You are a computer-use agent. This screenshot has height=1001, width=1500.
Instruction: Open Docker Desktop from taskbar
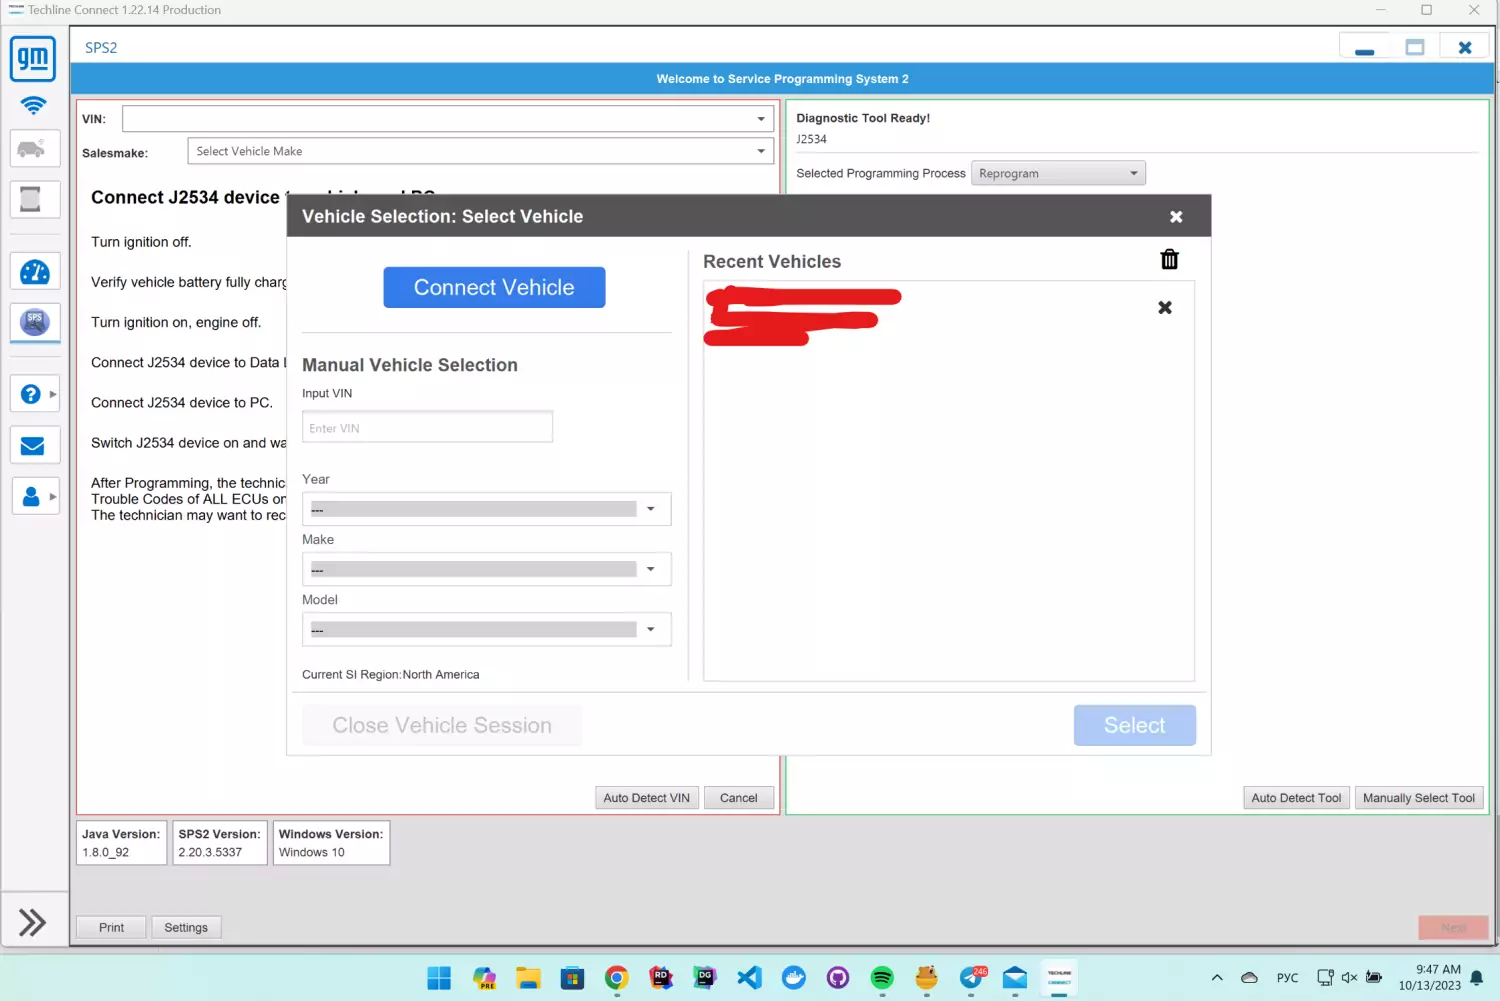(x=794, y=978)
